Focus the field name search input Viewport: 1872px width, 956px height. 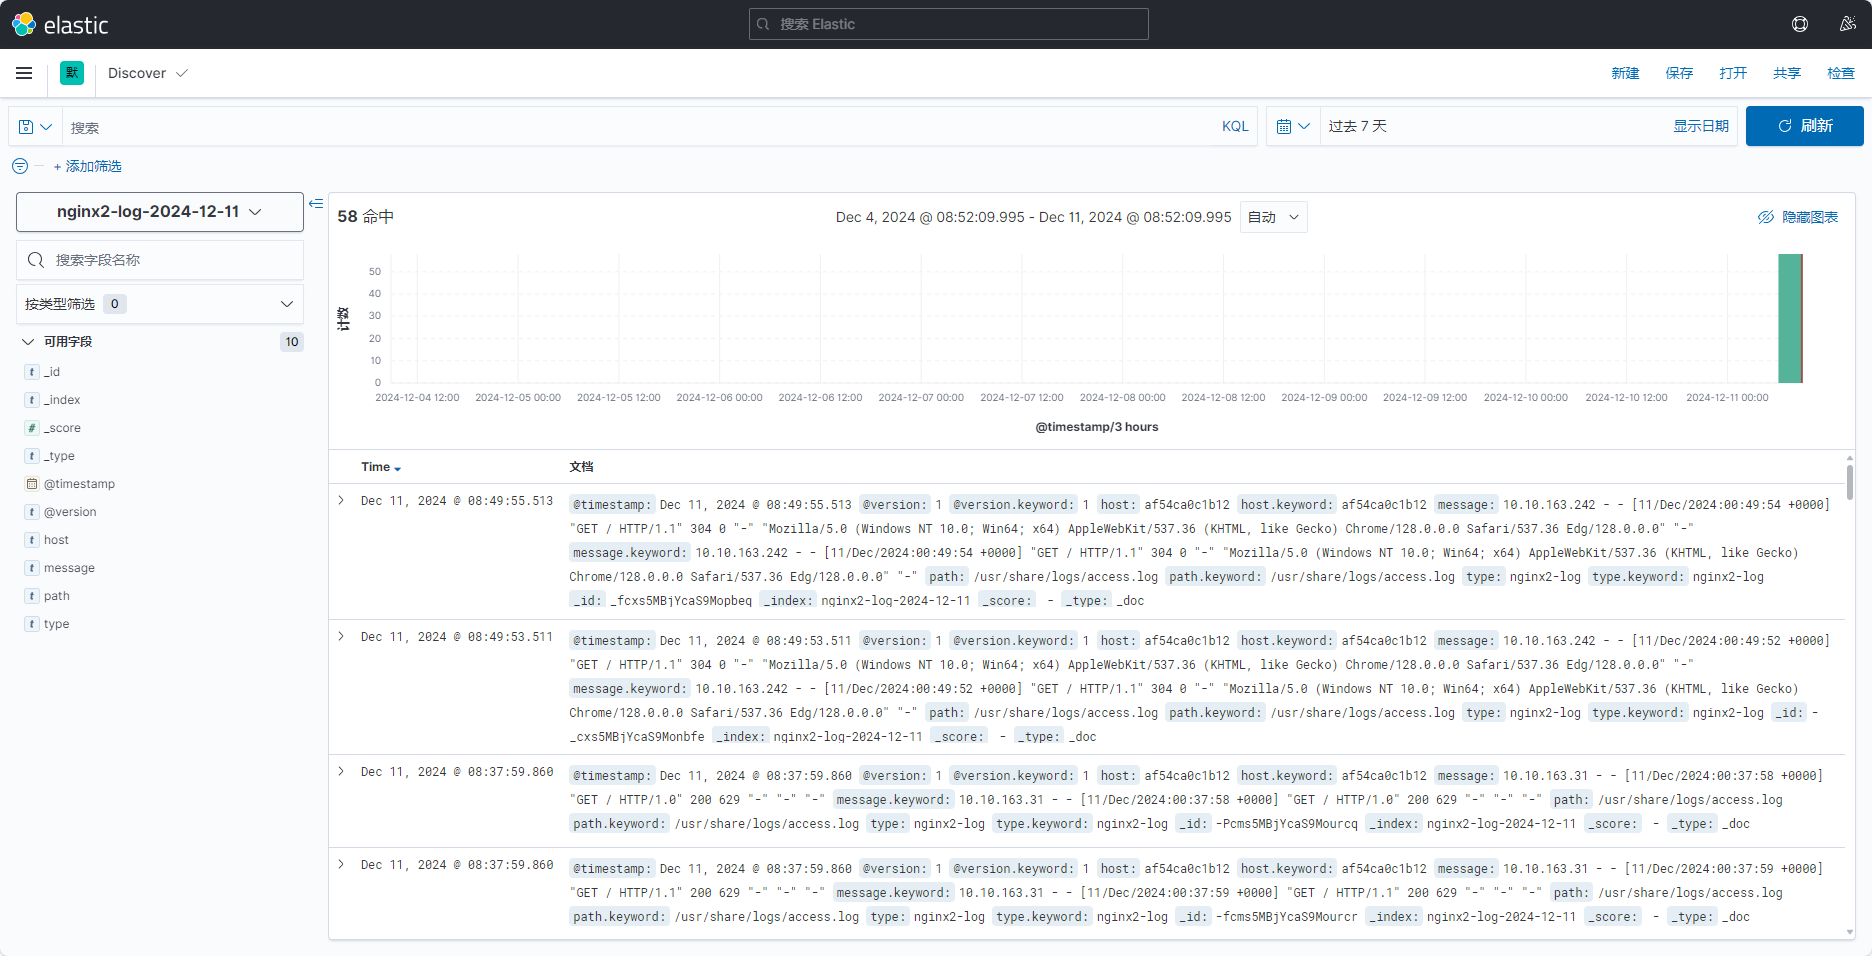[160, 260]
